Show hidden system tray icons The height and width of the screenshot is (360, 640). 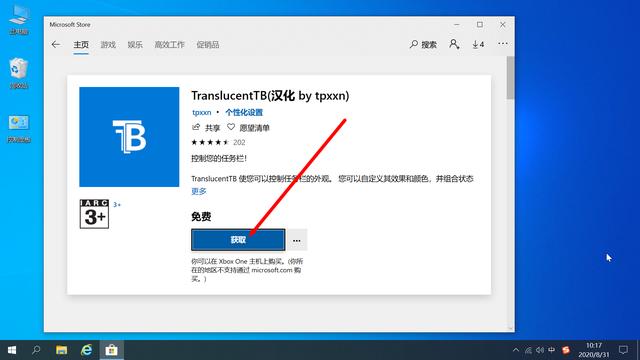pos(516,350)
